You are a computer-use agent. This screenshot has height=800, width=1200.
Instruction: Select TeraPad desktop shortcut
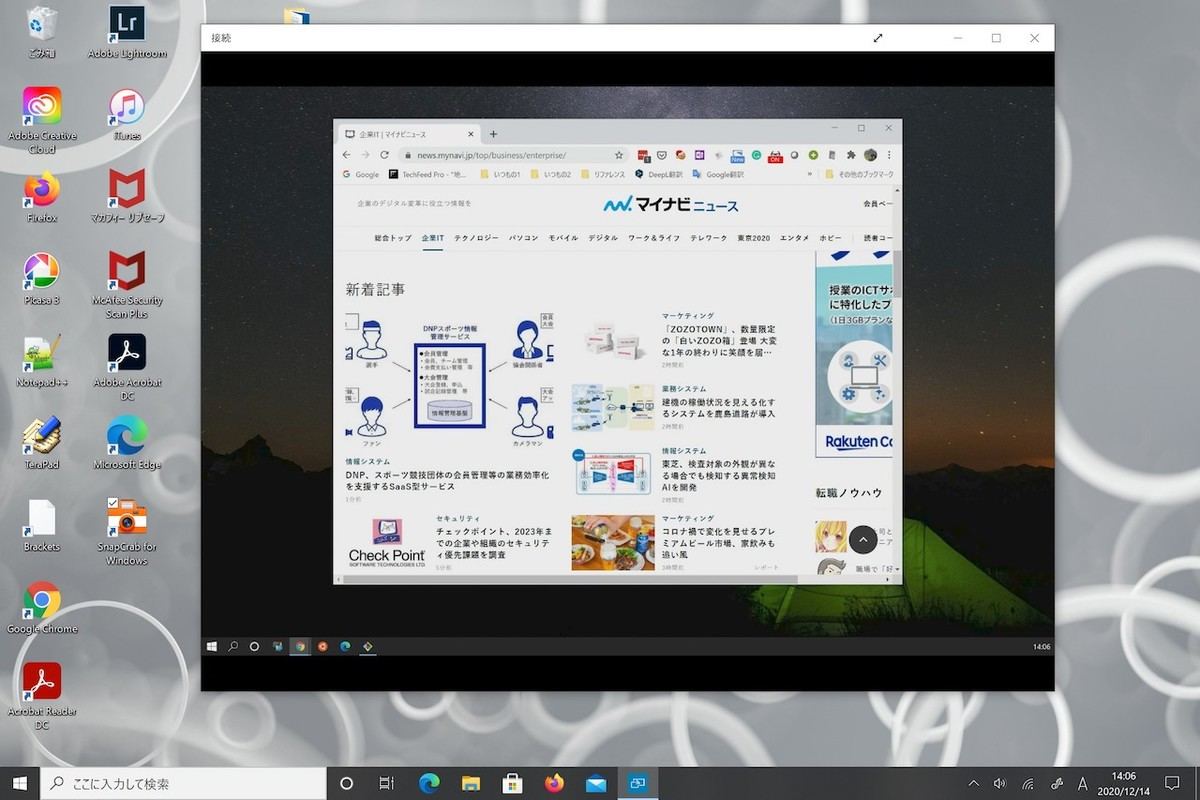coord(42,443)
